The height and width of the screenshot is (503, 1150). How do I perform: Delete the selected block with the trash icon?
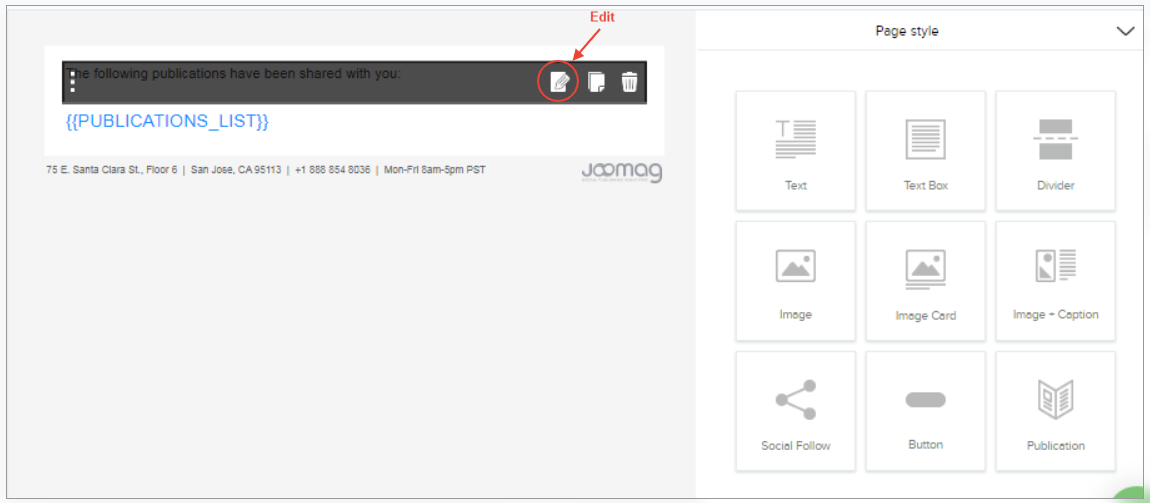click(x=629, y=82)
